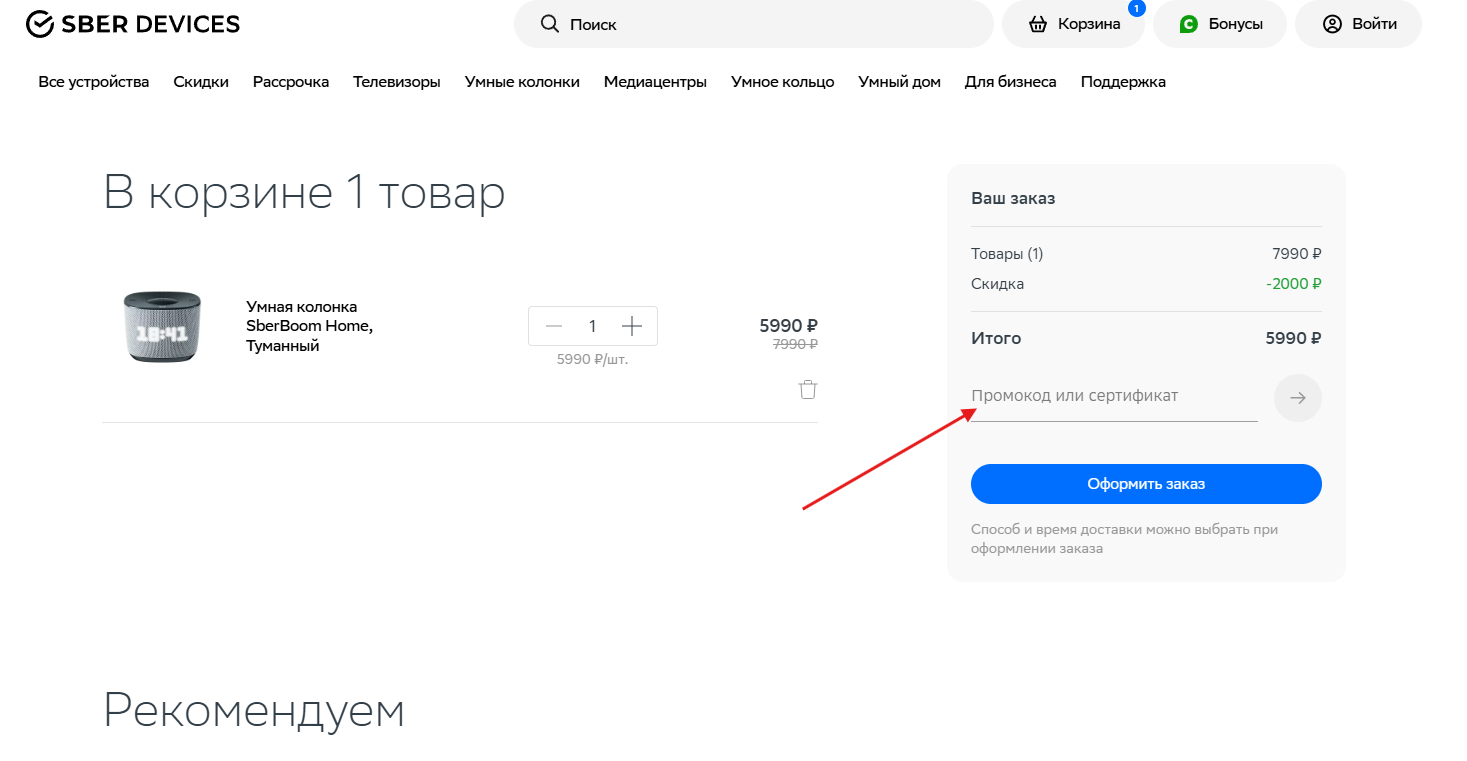1467x761 pixels.
Task: Click the Рекомендуем heading
Action: click(x=254, y=710)
